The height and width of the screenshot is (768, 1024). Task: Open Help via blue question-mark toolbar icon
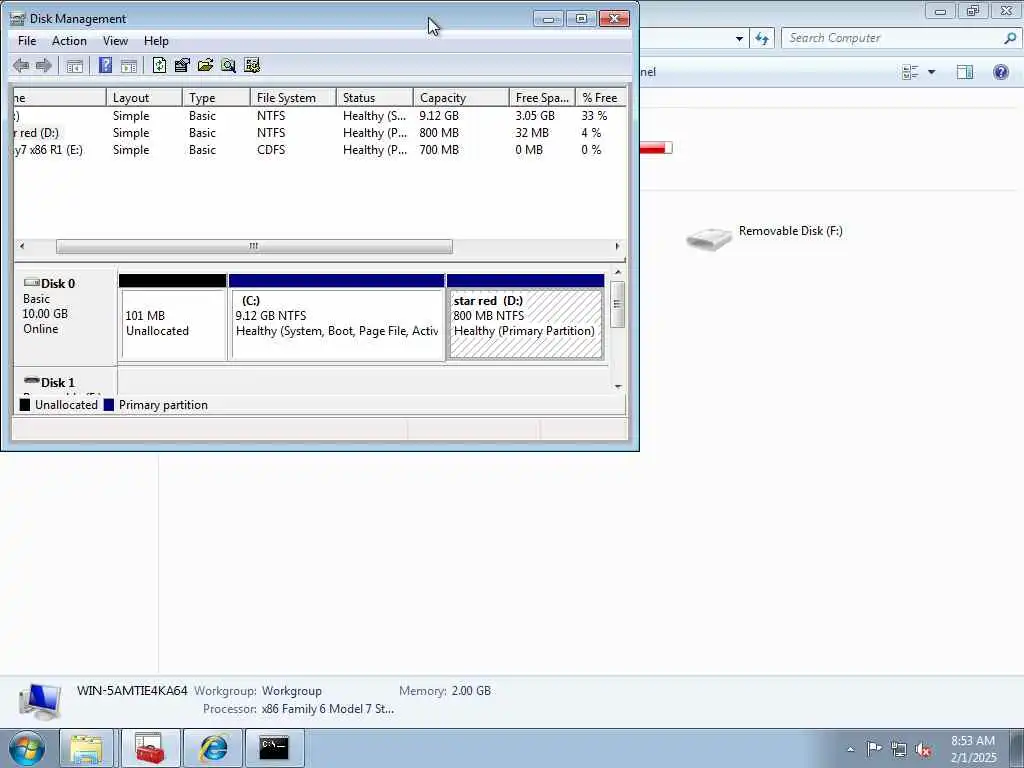coord(105,65)
